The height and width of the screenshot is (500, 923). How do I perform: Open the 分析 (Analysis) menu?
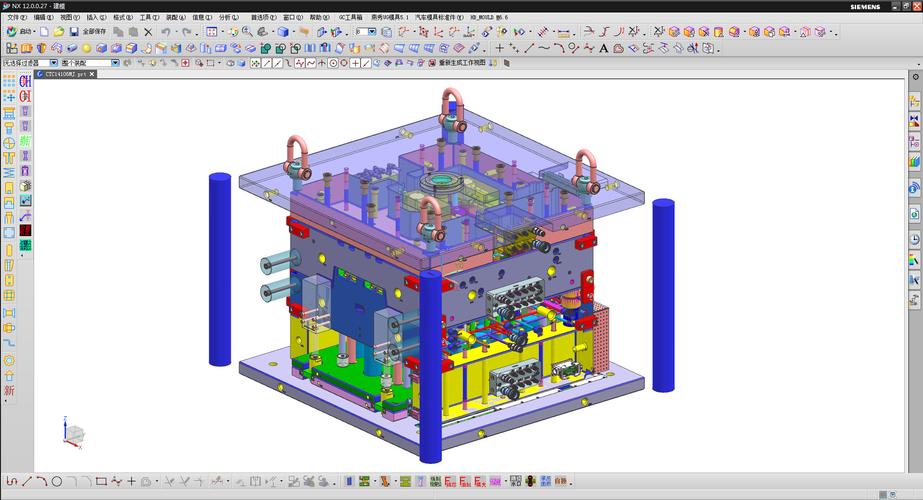click(229, 18)
